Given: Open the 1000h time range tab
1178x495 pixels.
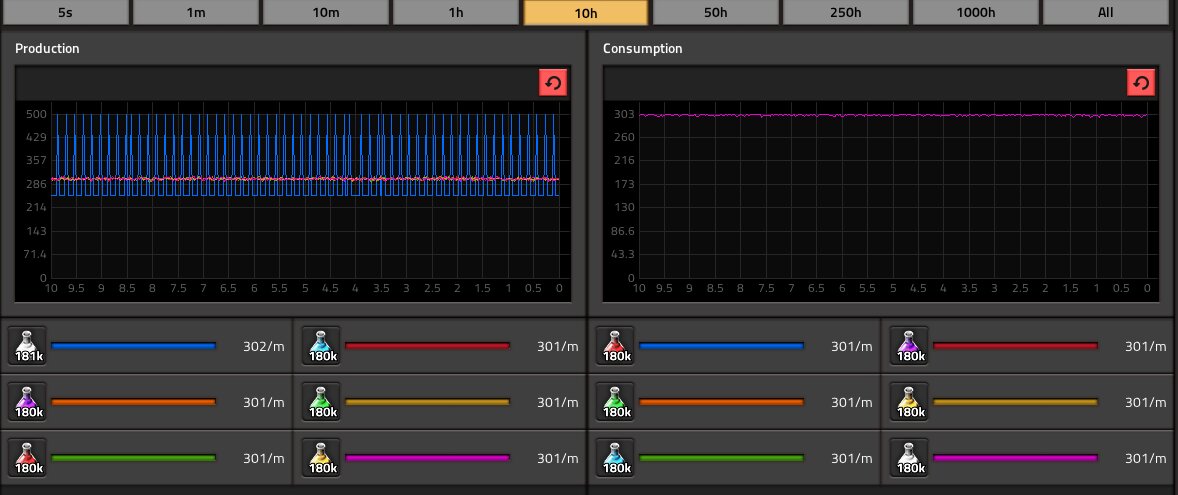Looking at the screenshot, I should 975,13.
